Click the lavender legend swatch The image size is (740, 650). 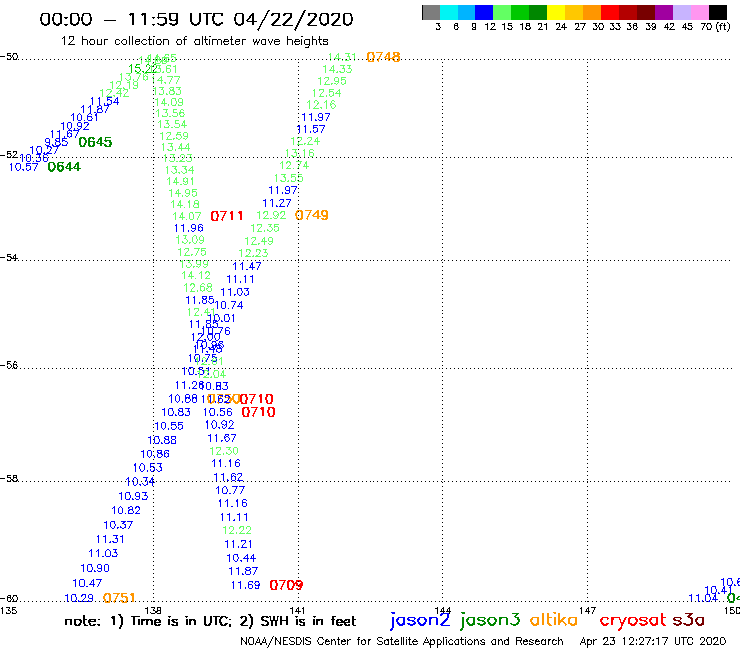click(x=681, y=12)
